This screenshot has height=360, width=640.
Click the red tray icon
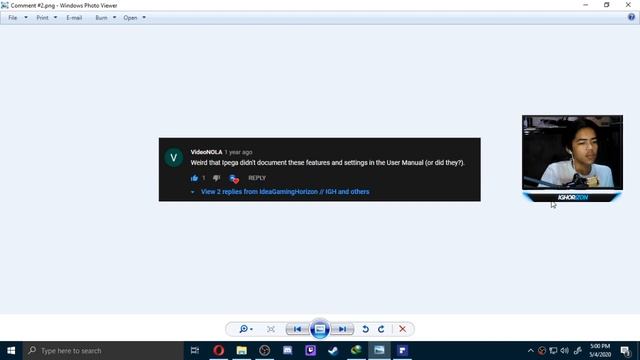point(542,351)
